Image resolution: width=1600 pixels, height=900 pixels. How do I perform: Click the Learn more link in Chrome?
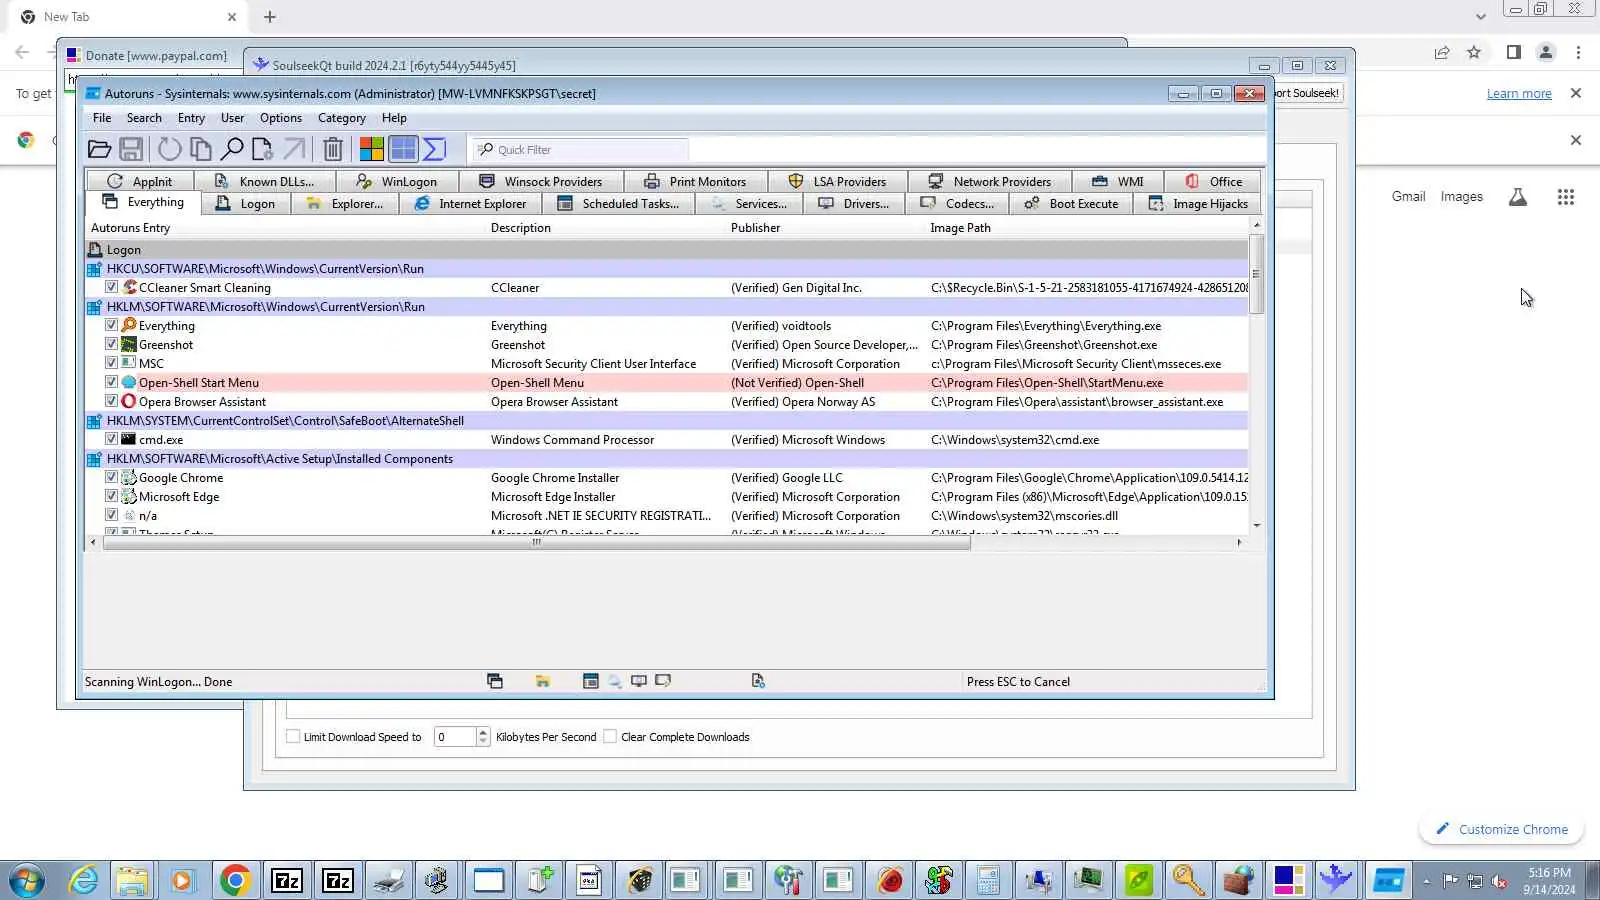[x=1519, y=94]
